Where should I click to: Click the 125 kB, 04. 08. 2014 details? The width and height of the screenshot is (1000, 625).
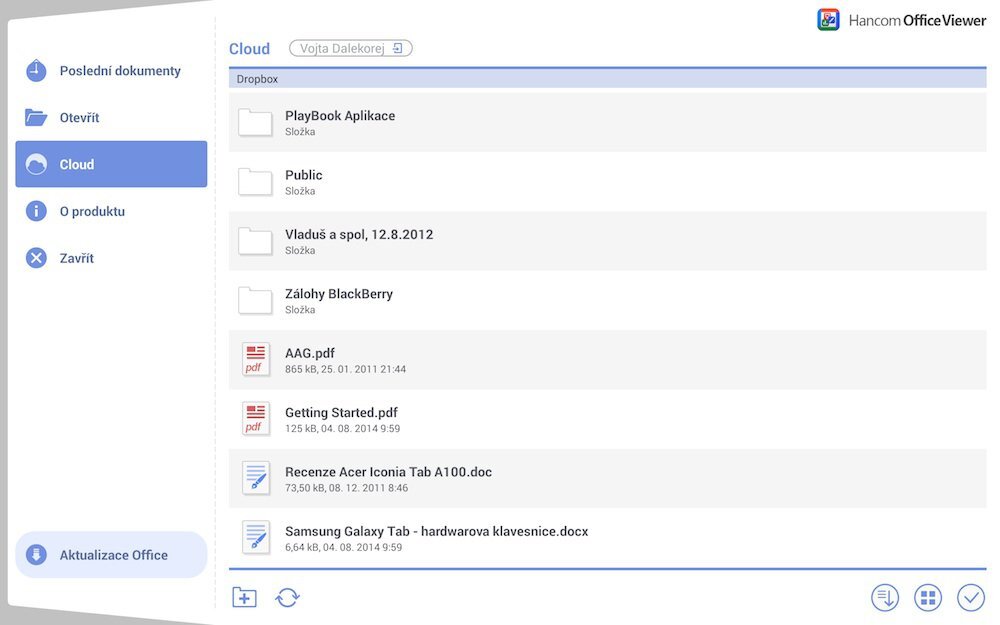342,429
